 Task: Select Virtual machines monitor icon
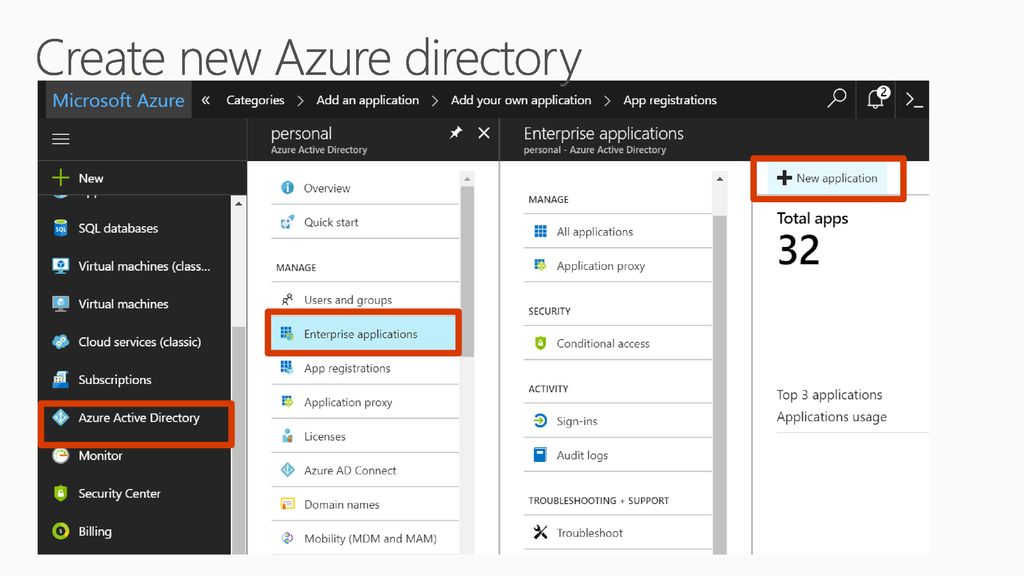point(61,304)
